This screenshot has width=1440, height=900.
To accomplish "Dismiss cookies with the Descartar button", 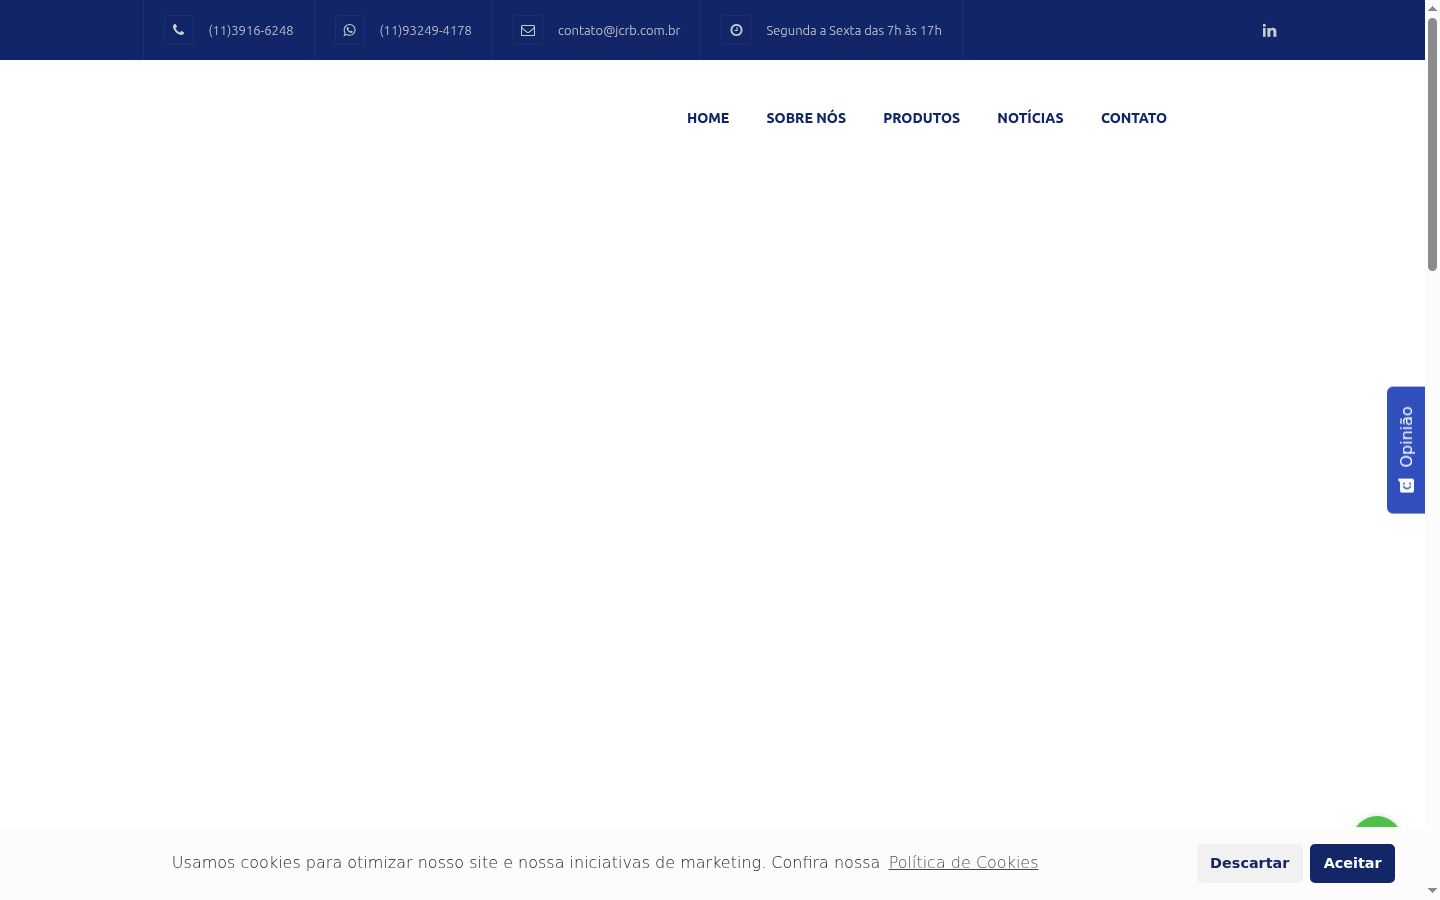I will [x=1249, y=863].
